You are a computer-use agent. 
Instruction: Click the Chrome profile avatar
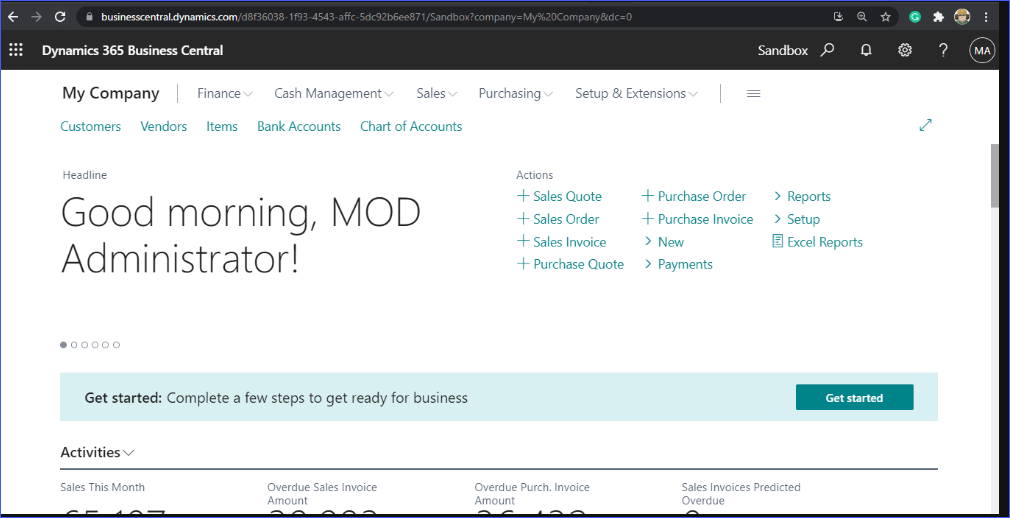[x=962, y=17]
